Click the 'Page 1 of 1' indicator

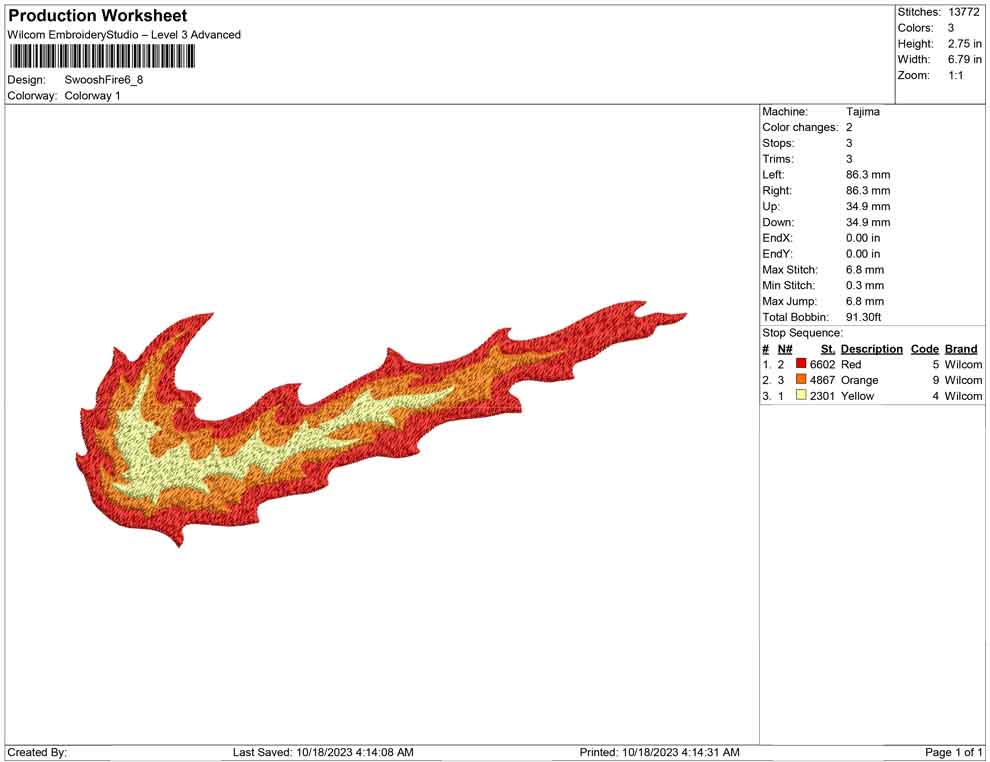[x=953, y=752]
